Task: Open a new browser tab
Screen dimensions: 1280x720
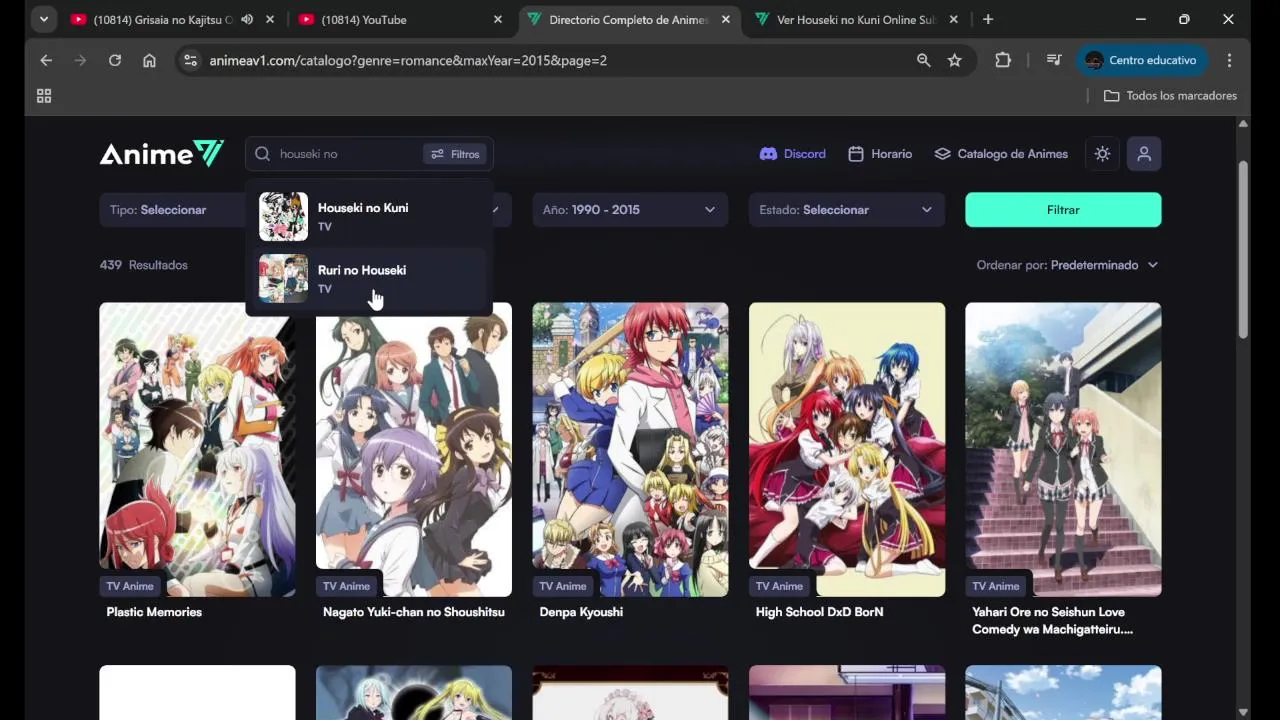Action: tap(988, 19)
